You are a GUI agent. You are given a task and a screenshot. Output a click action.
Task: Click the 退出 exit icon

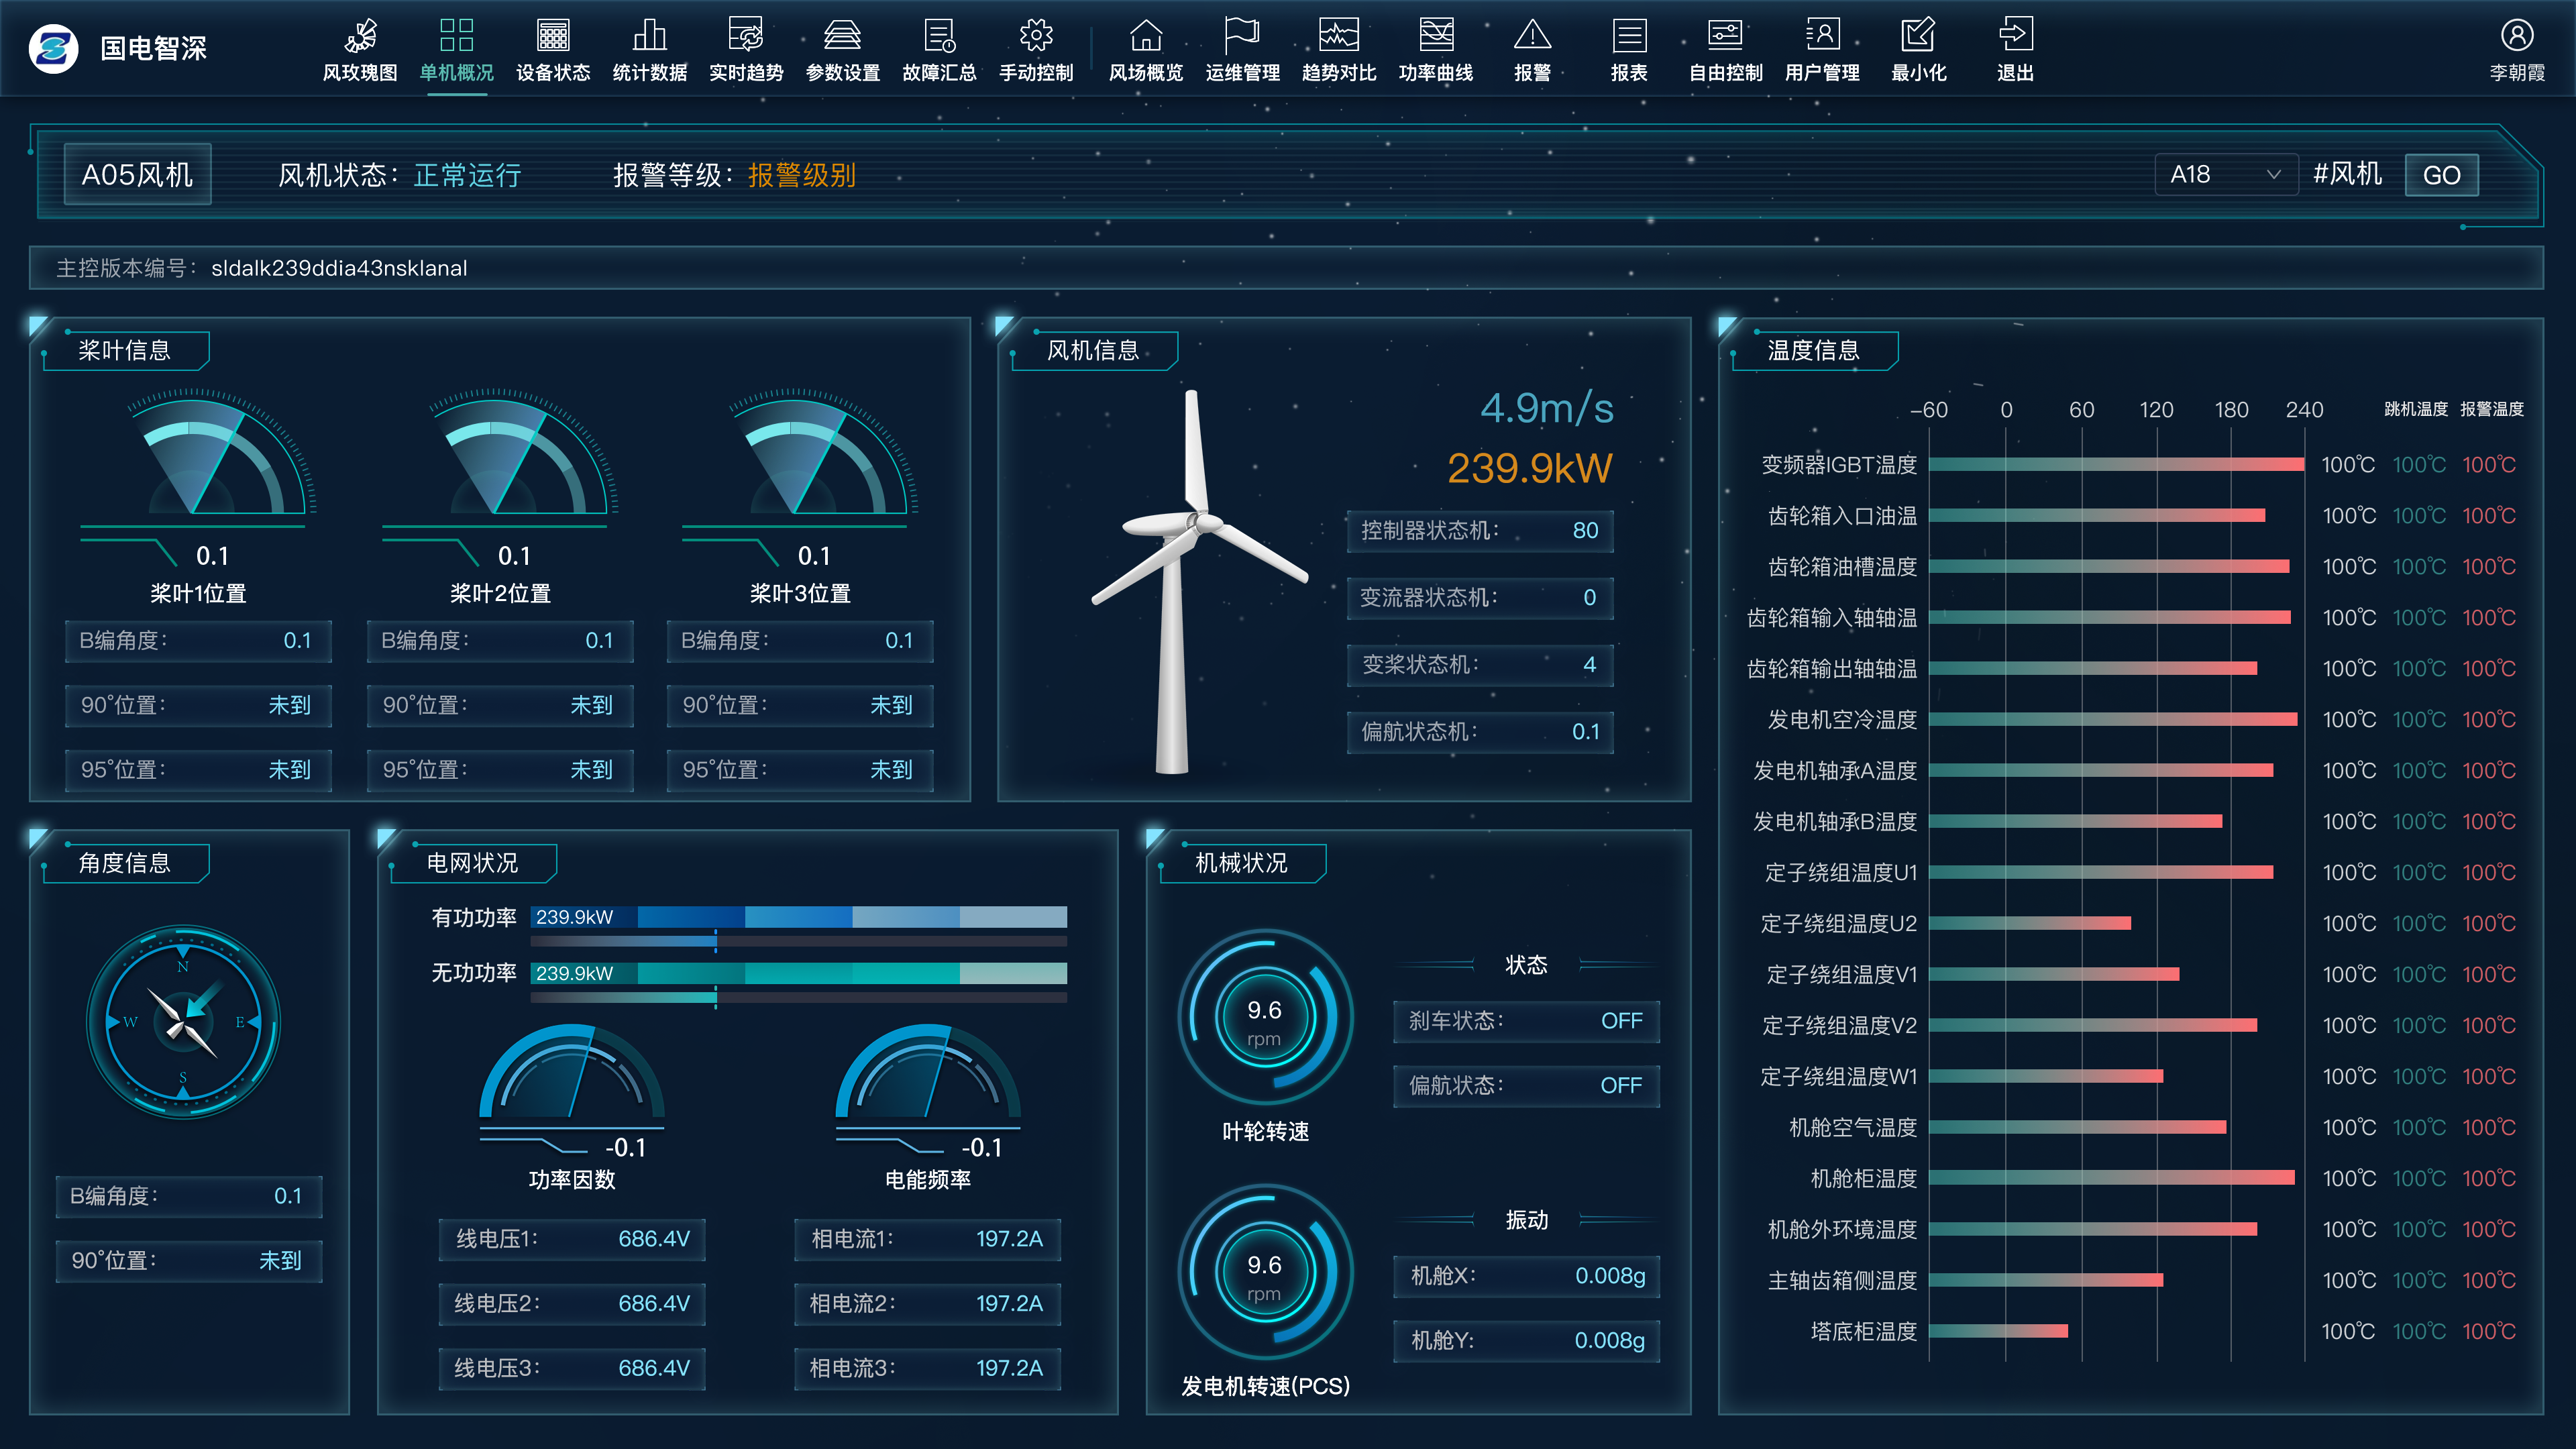[x=2015, y=35]
